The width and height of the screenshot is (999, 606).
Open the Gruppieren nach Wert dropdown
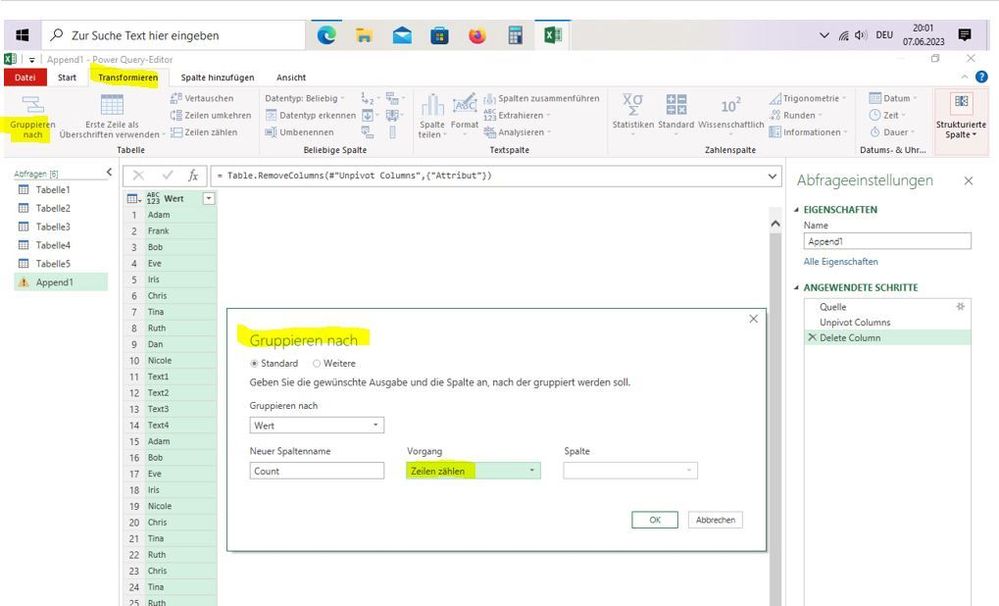click(317, 425)
